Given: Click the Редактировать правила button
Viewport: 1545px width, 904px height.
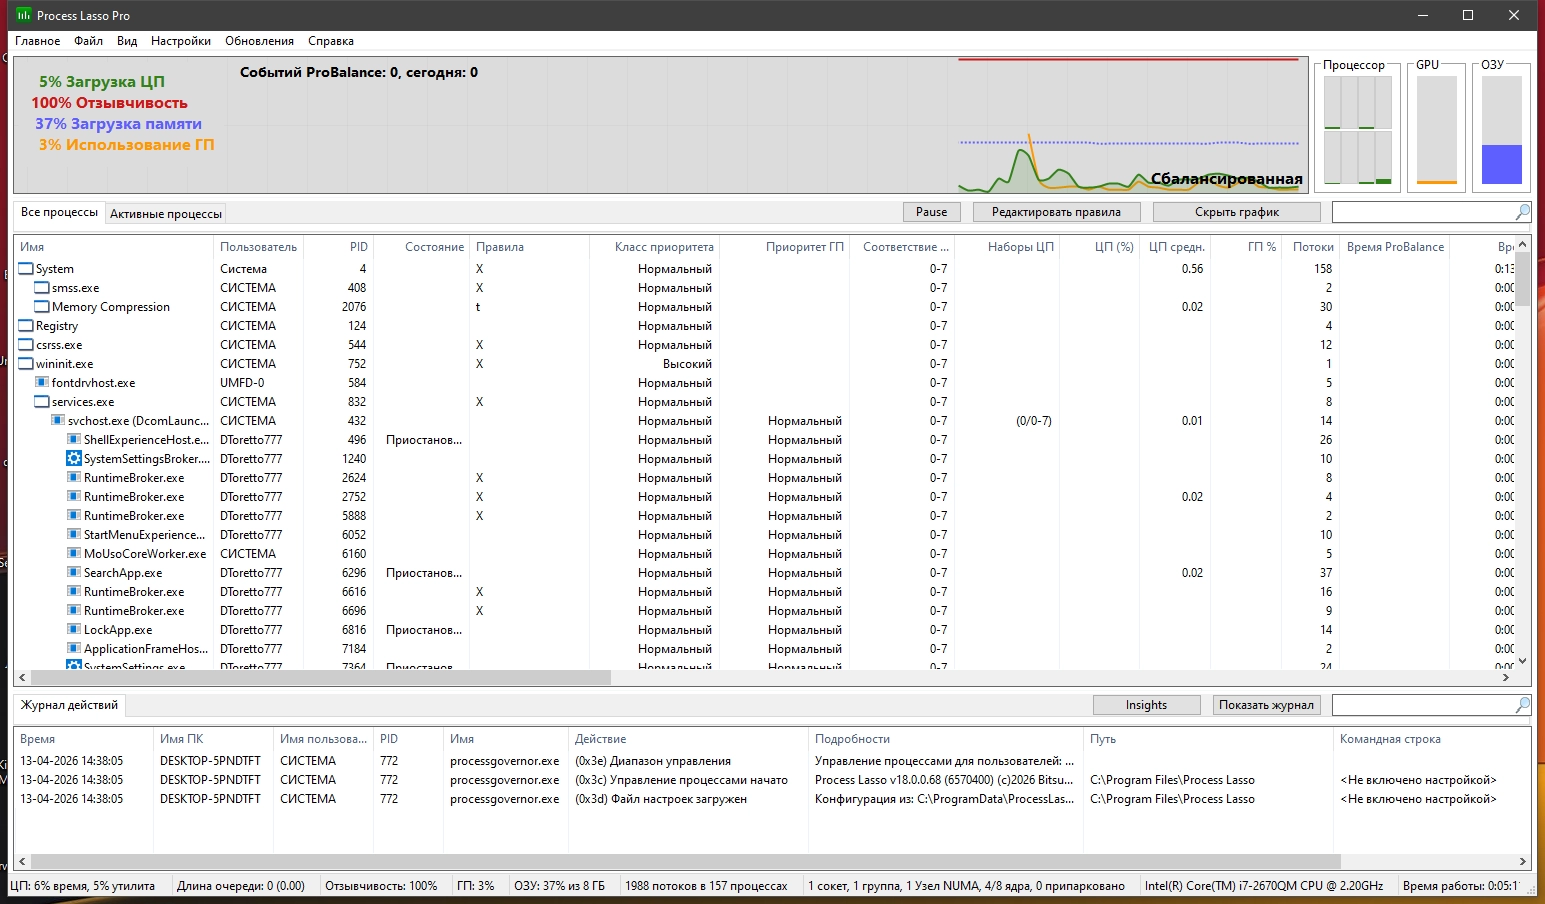Looking at the screenshot, I should tap(1056, 212).
